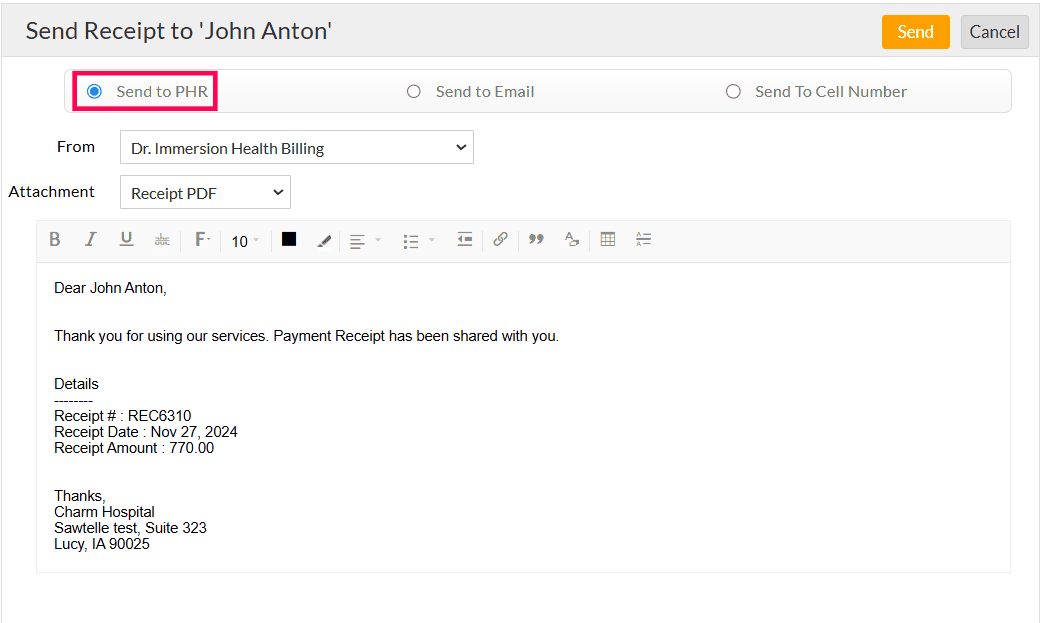Select Send To Cell Number radio
Screen dimensions: 1041x623
733,92
